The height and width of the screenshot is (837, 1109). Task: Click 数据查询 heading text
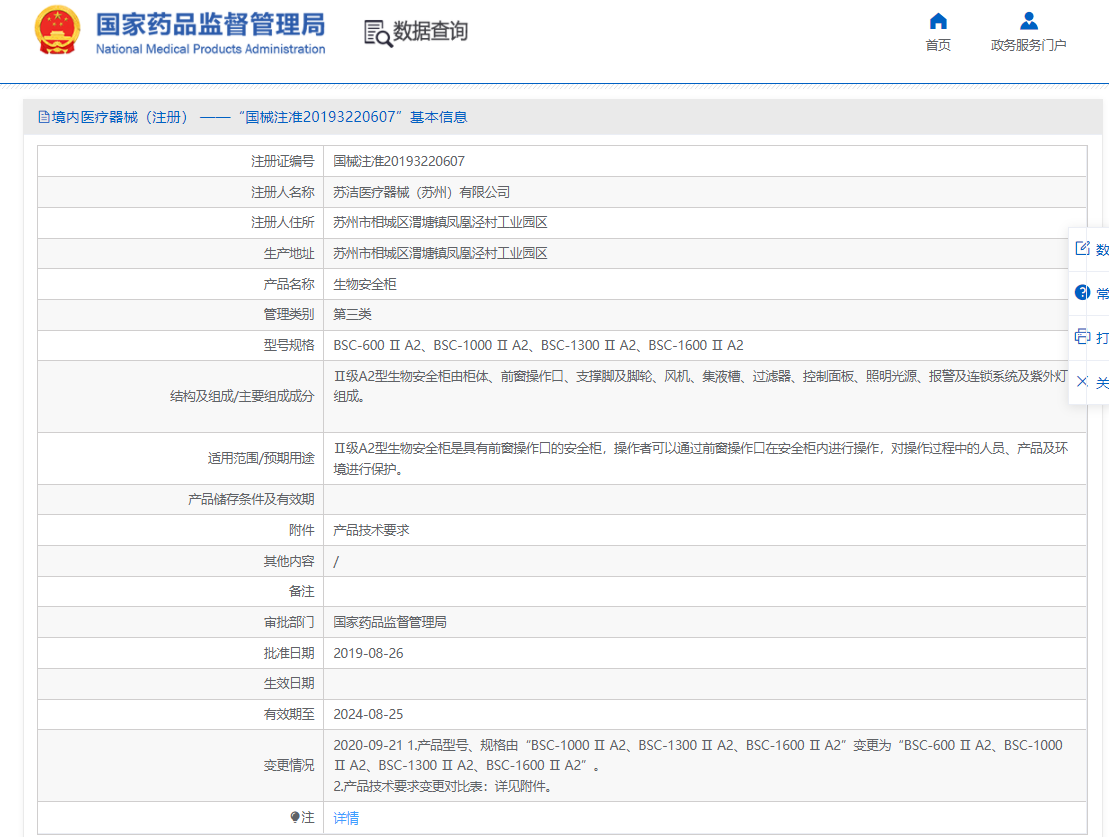[x=430, y=31]
